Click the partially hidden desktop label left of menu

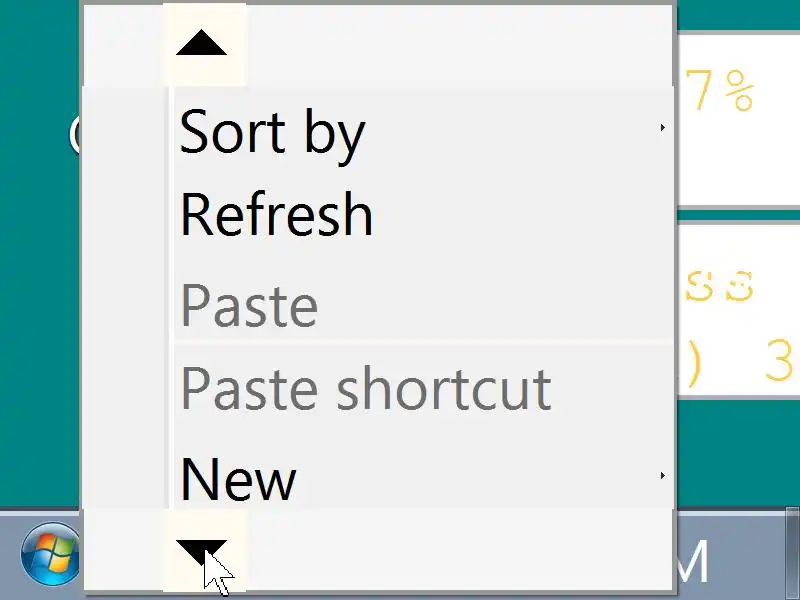tap(75, 133)
